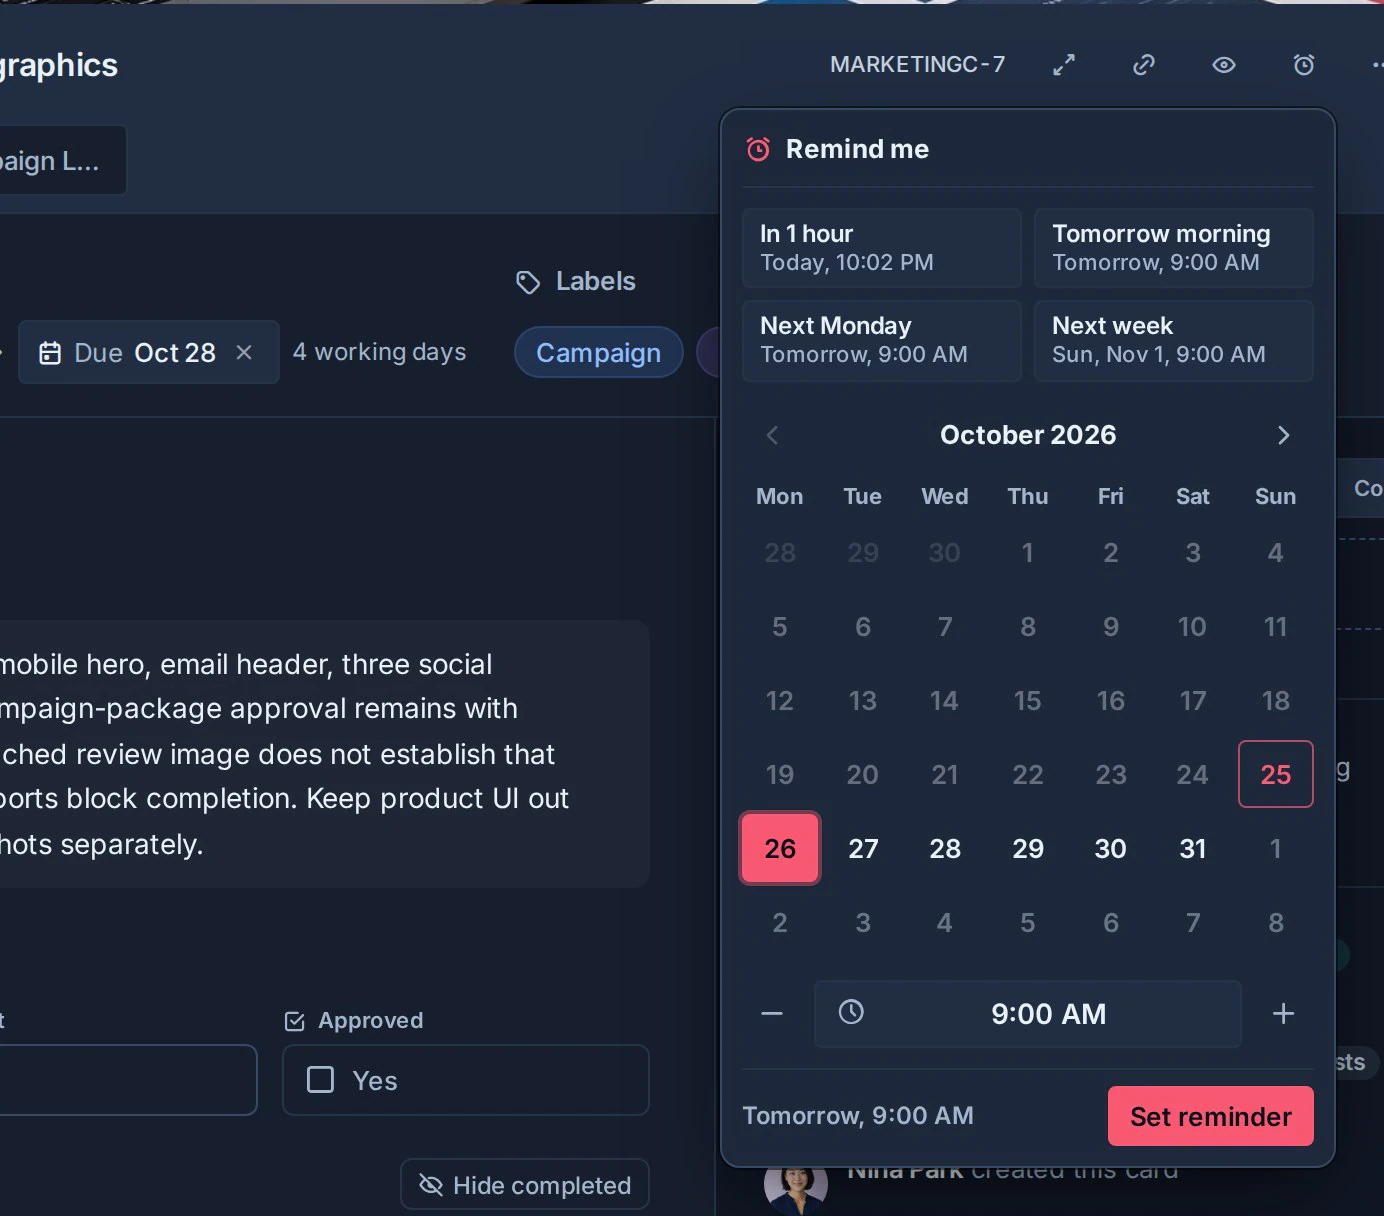Select October 25 in the calendar
The width and height of the screenshot is (1384, 1216).
pos(1276,774)
